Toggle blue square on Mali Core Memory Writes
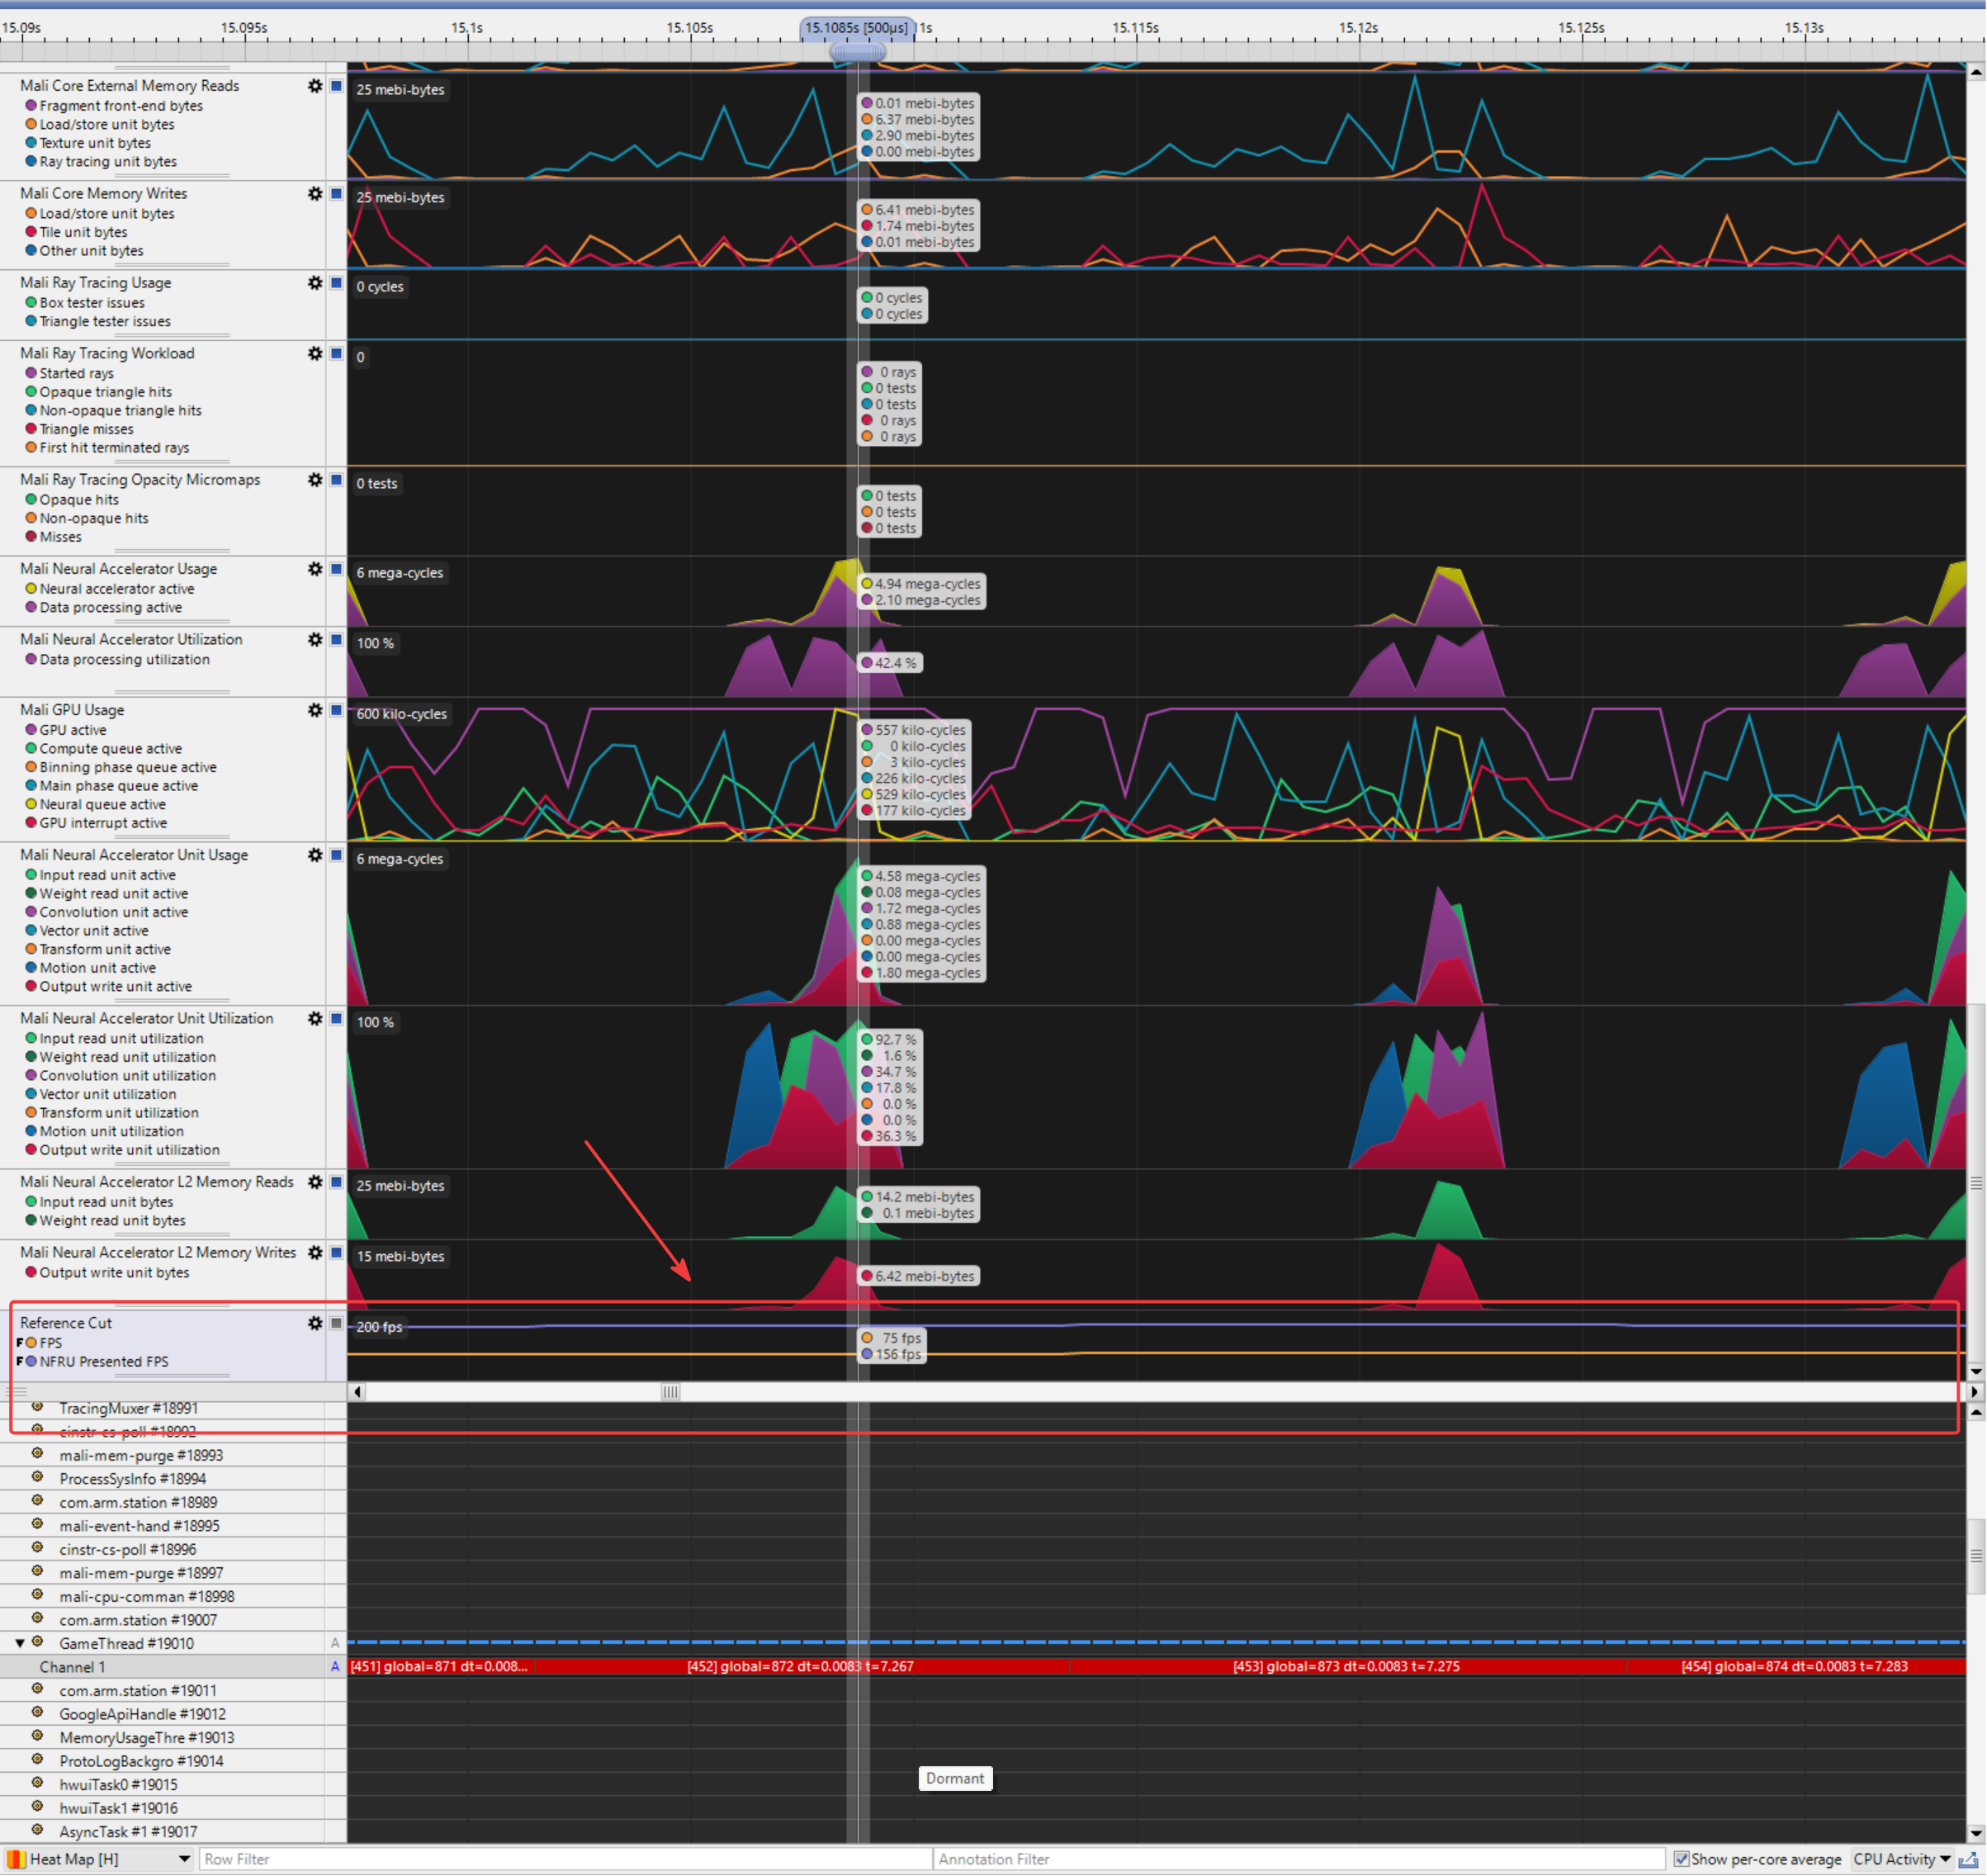The height and width of the screenshot is (1876, 1987). click(x=337, y=193)
